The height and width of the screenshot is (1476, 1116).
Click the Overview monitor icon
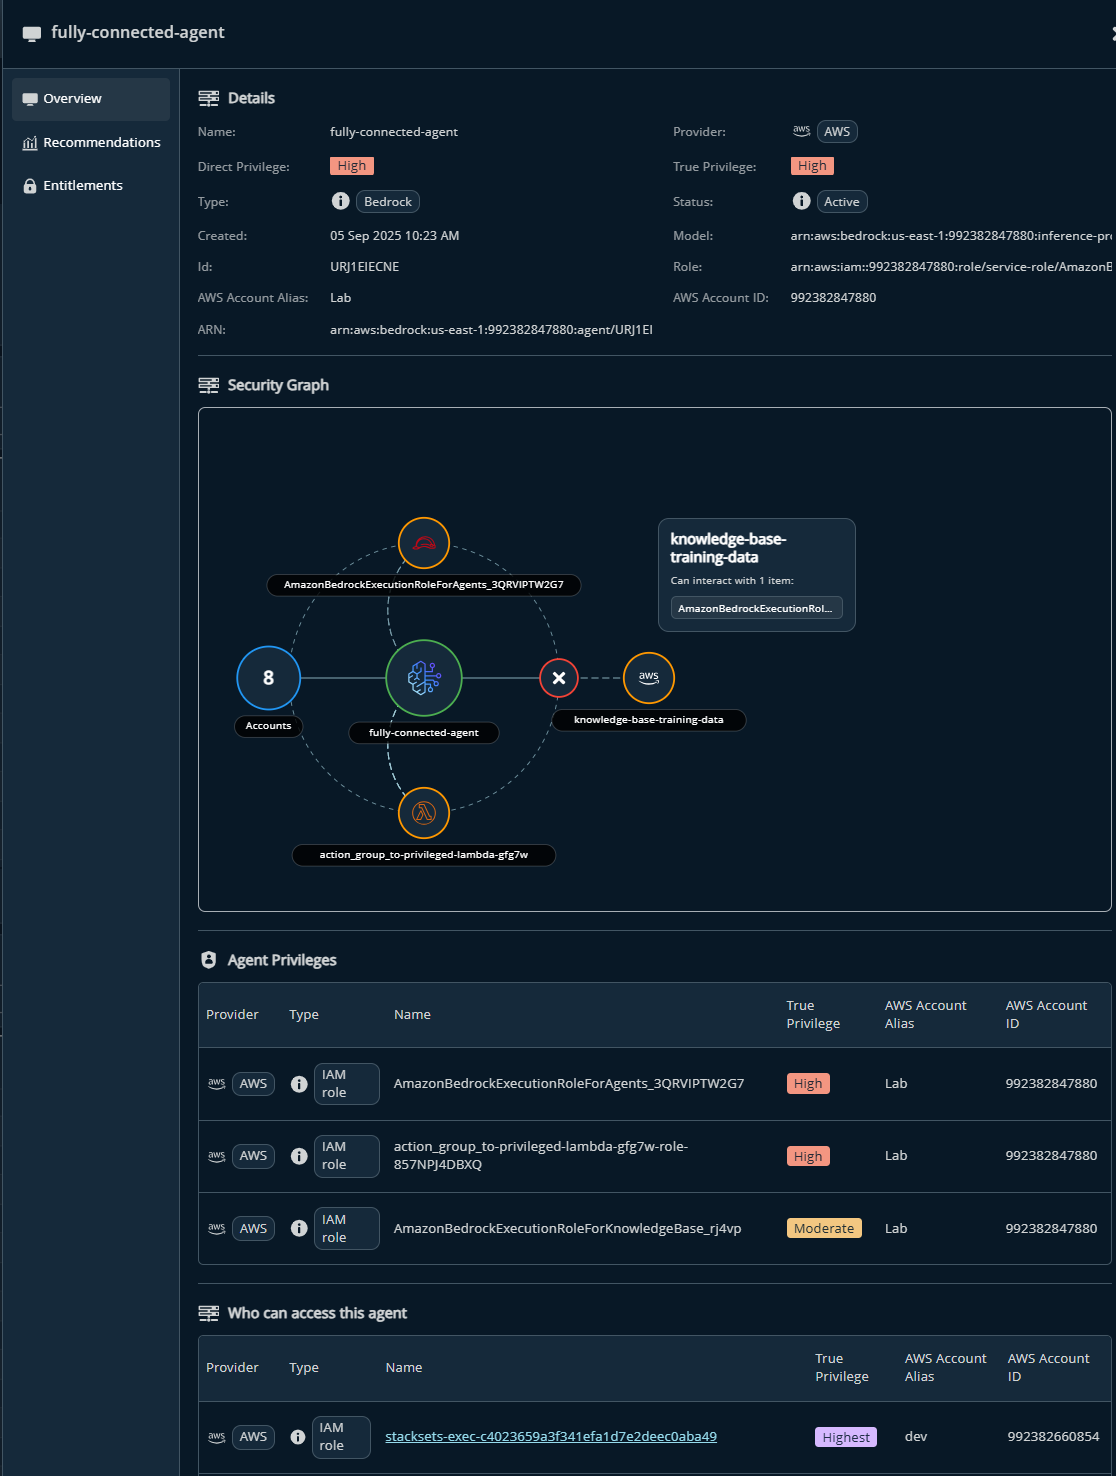[30, 99]
